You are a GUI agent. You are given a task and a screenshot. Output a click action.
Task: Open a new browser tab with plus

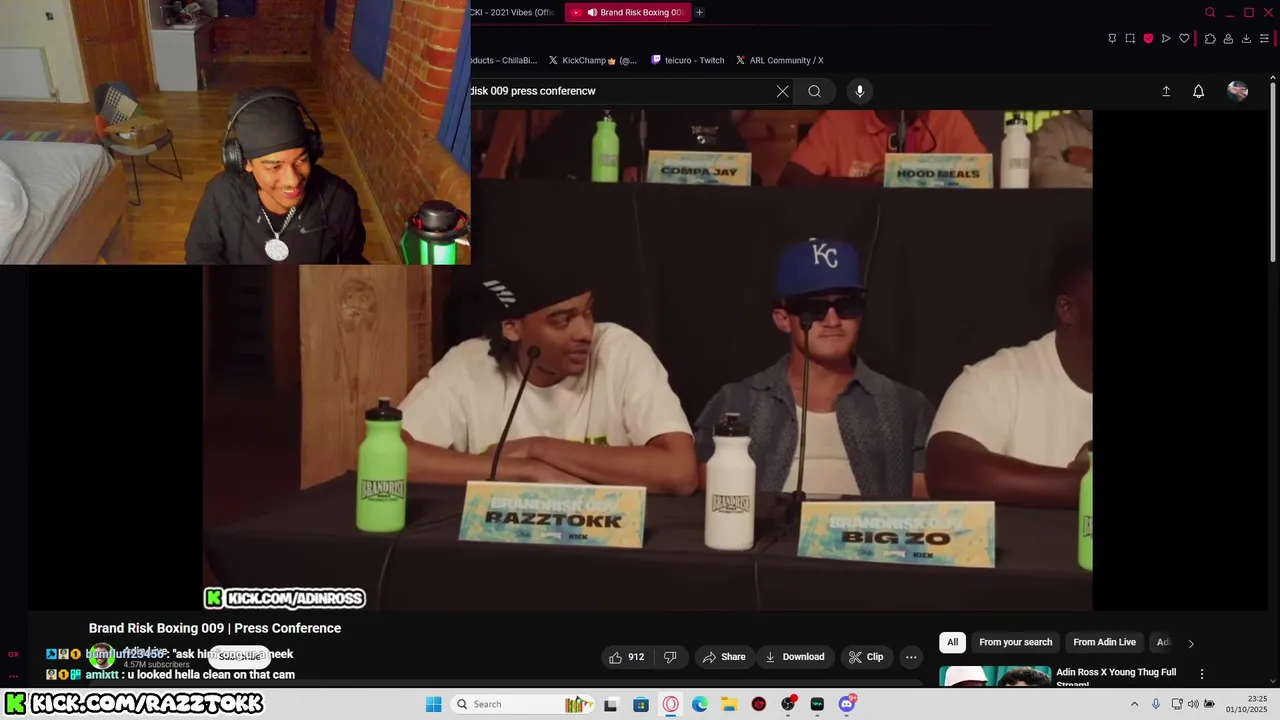pos(699,12)
